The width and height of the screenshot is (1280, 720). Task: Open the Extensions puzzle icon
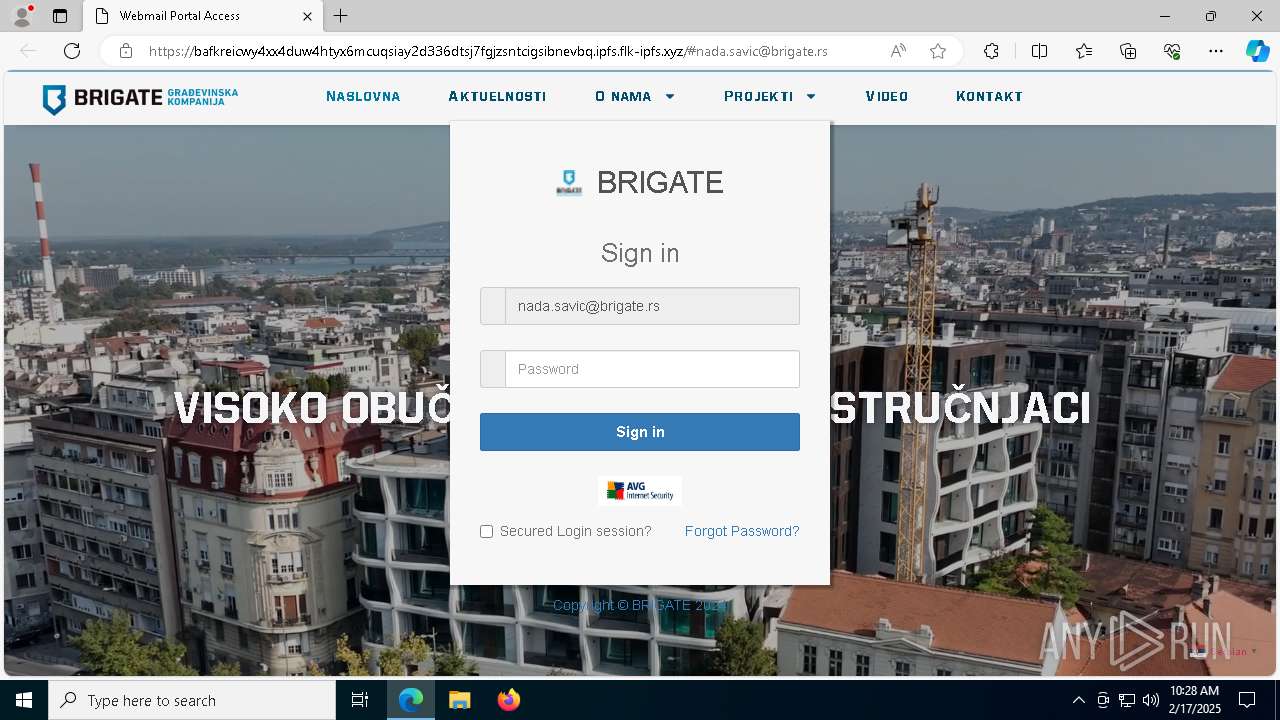point(991,51)
